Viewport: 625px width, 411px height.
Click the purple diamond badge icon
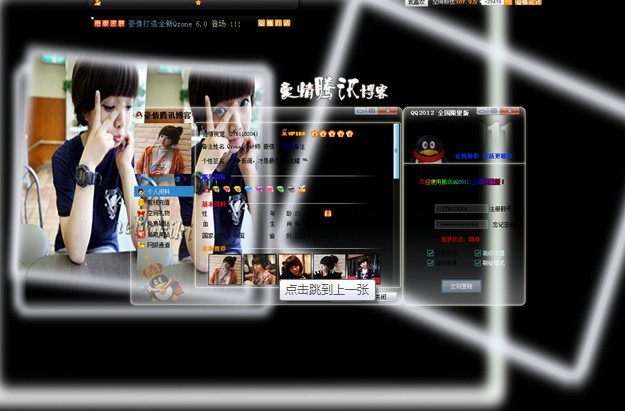click(x=259, y=189)
